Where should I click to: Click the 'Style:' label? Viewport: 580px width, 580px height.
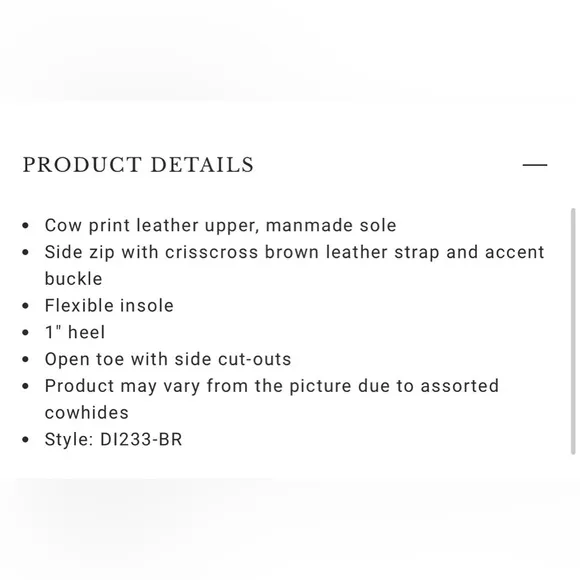point(69,439)
